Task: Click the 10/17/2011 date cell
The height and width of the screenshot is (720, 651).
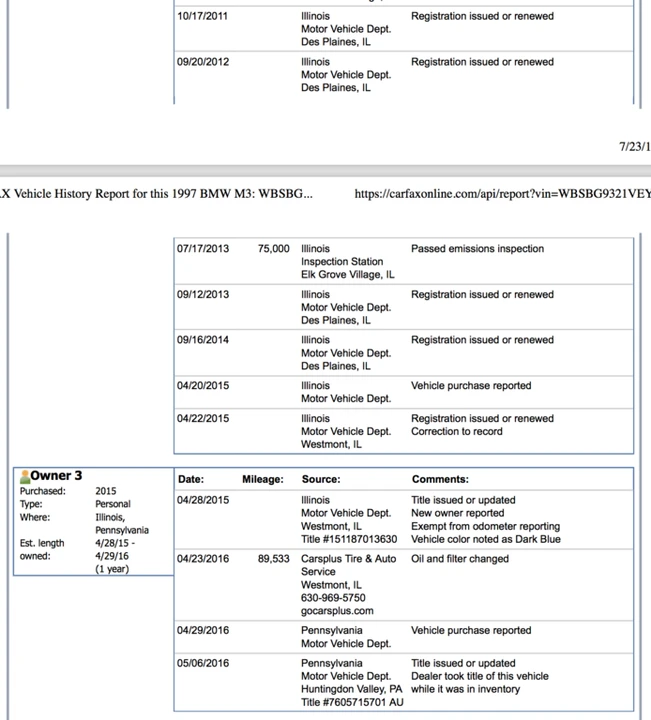Action: 202,16
